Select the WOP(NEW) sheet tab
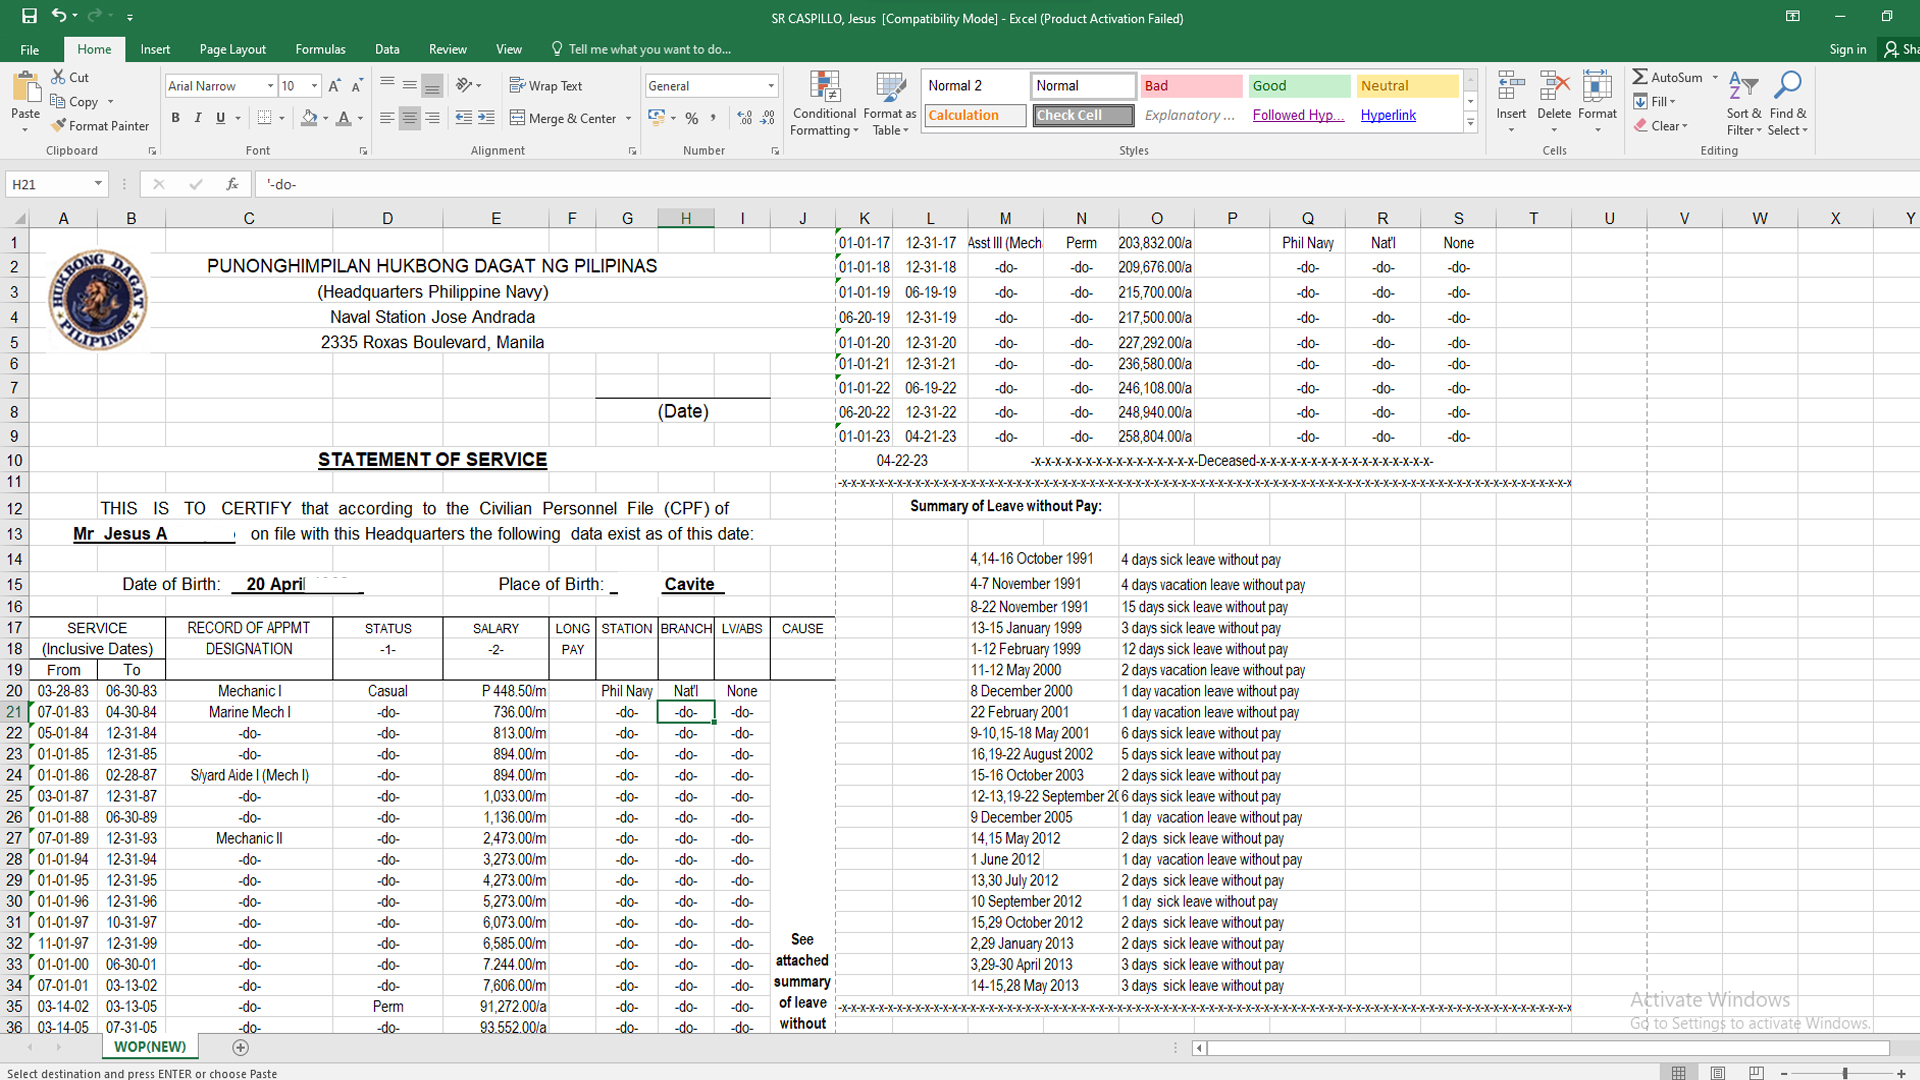The image size is (1920, 1080). pyautogui.click(x=150, y=1047)
